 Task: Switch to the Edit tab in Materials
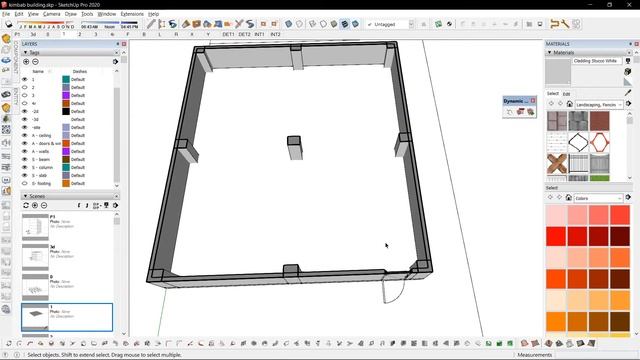coord(567,94)
